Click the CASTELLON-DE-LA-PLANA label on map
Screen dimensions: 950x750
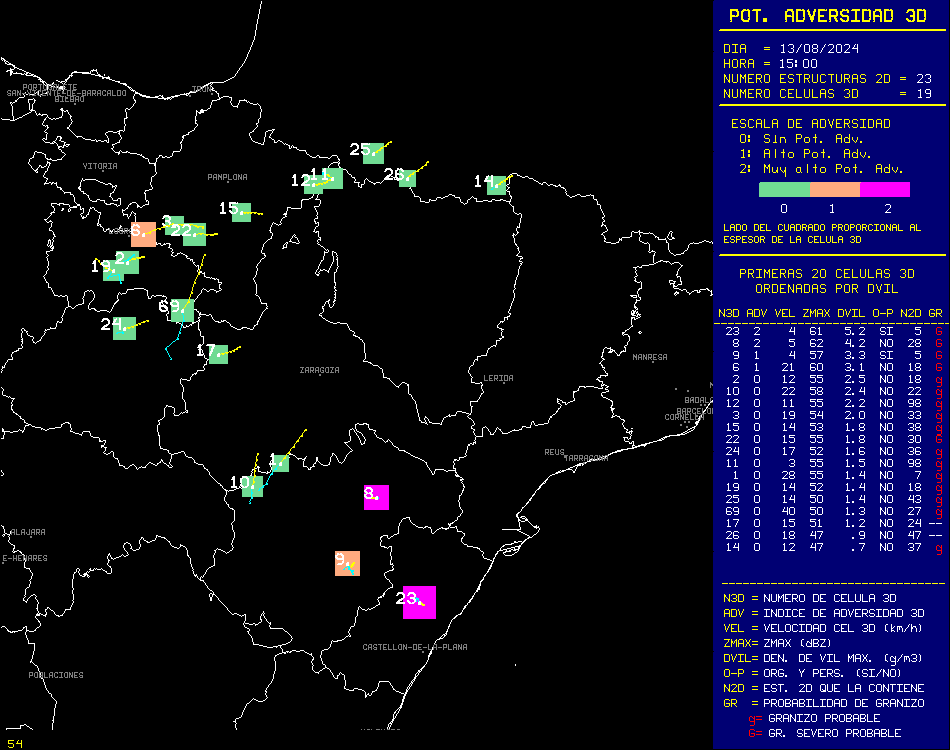coord(414,647)
